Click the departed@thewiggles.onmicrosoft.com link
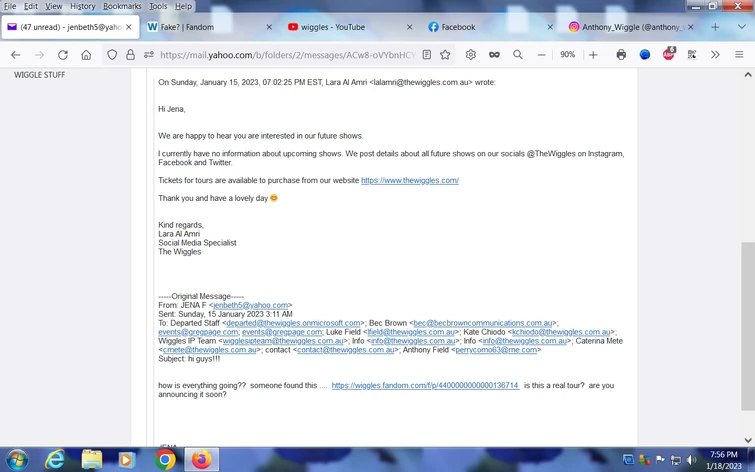Image resolution: width=755 pixels, height=472 pixels. (293, 323)
